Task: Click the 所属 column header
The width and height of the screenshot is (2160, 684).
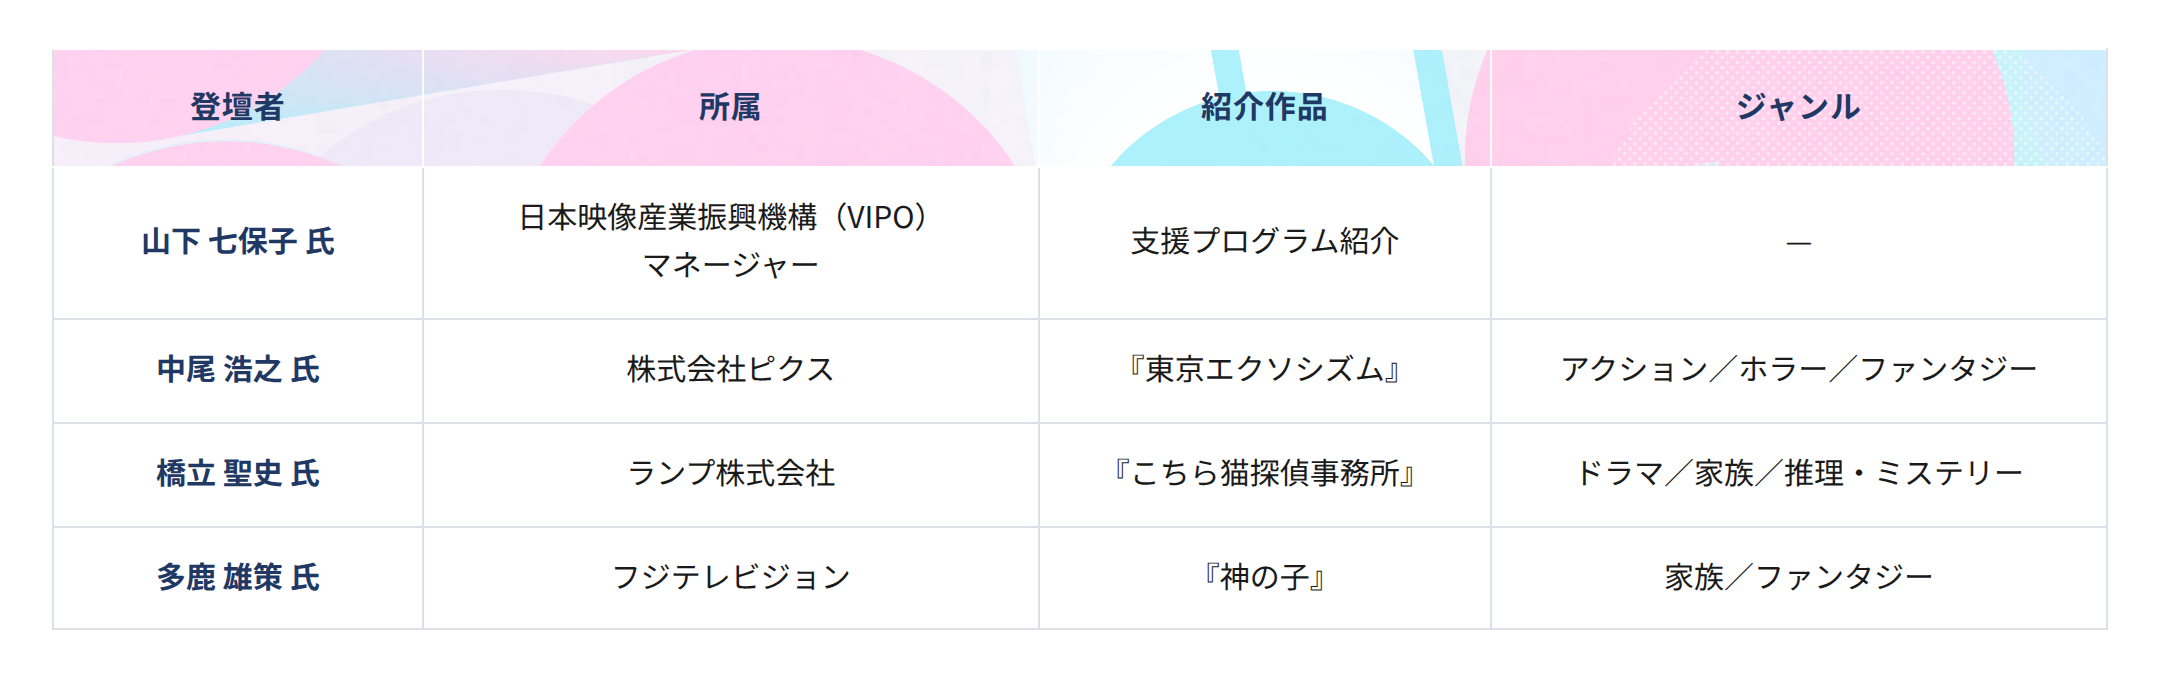Action: pos(730,107)
